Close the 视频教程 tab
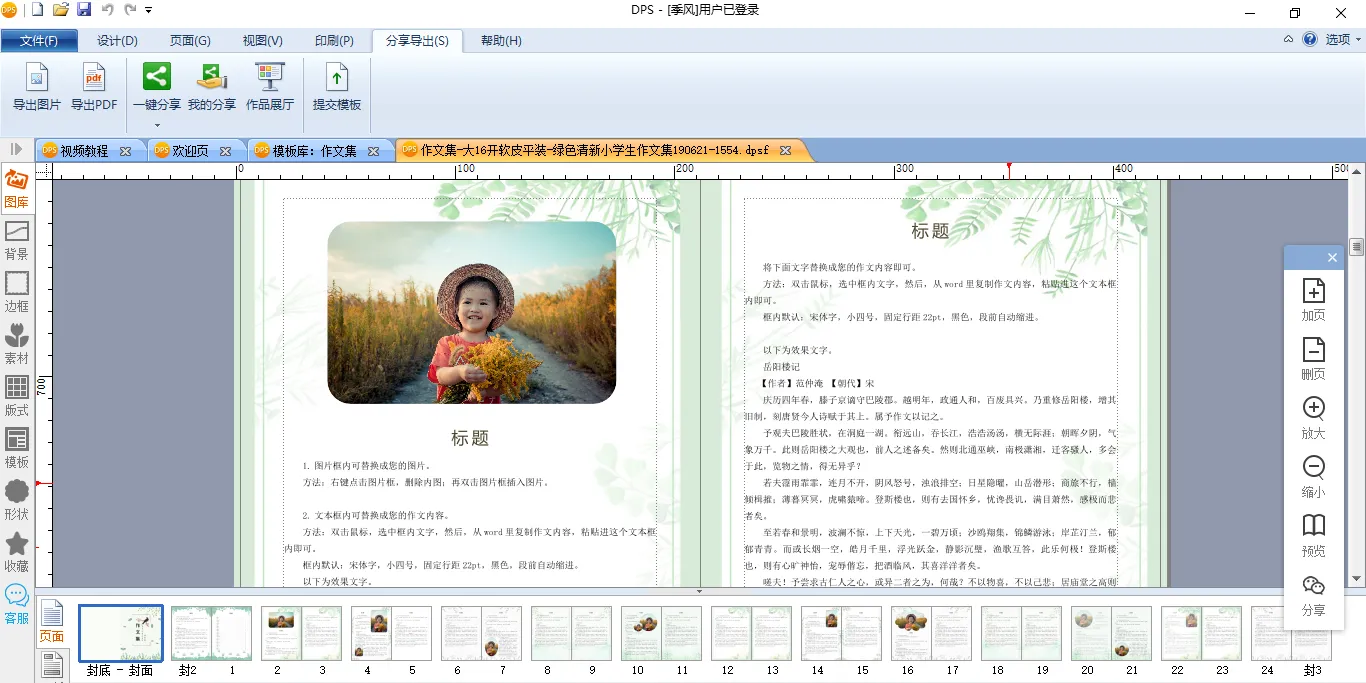The image size is (1366, 683). 125,151
